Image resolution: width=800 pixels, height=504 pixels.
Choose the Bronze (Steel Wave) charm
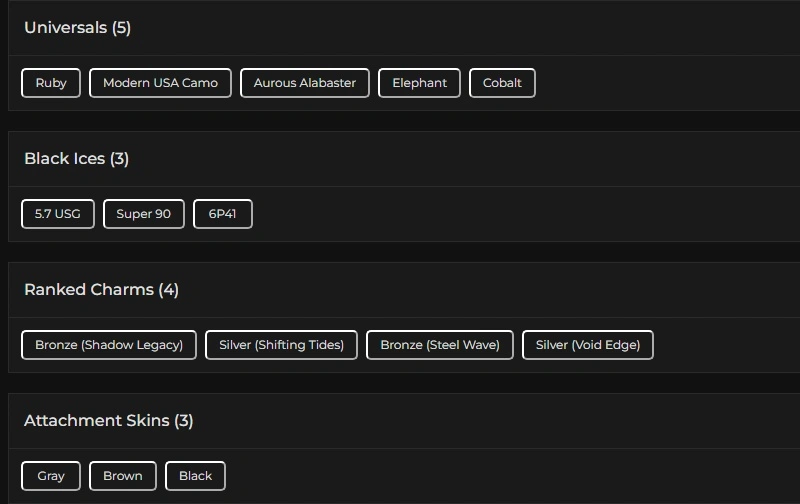[440, 345]
